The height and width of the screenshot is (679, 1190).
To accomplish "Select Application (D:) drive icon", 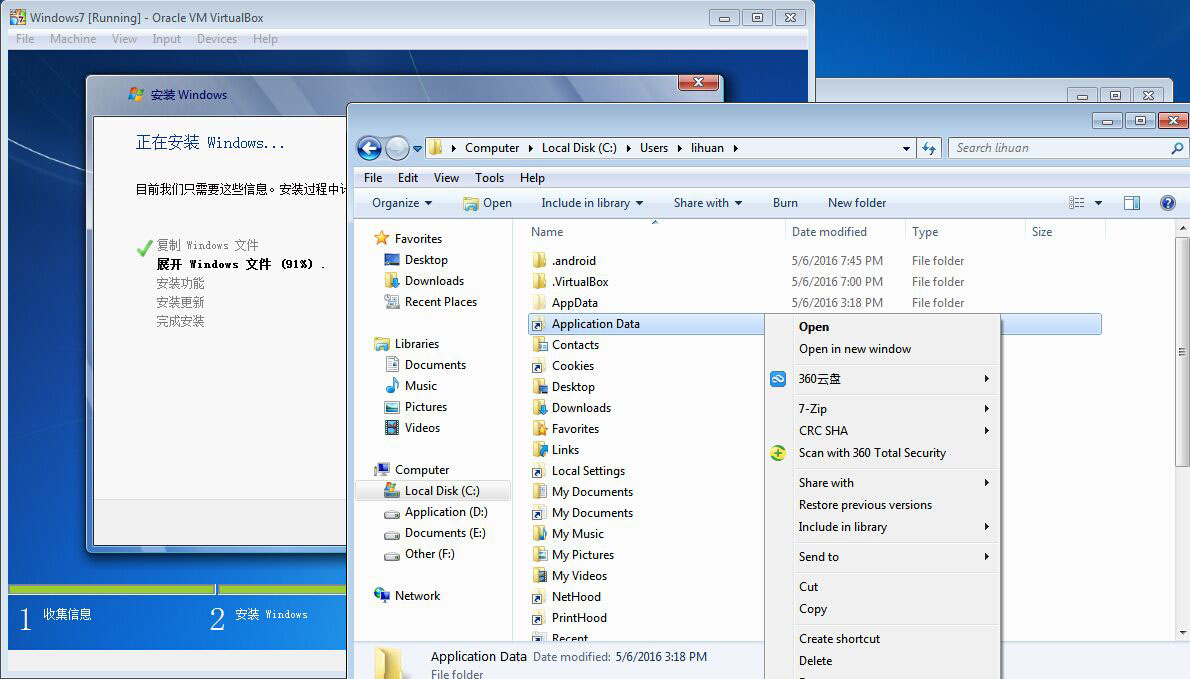I will [x=392, y=513].
